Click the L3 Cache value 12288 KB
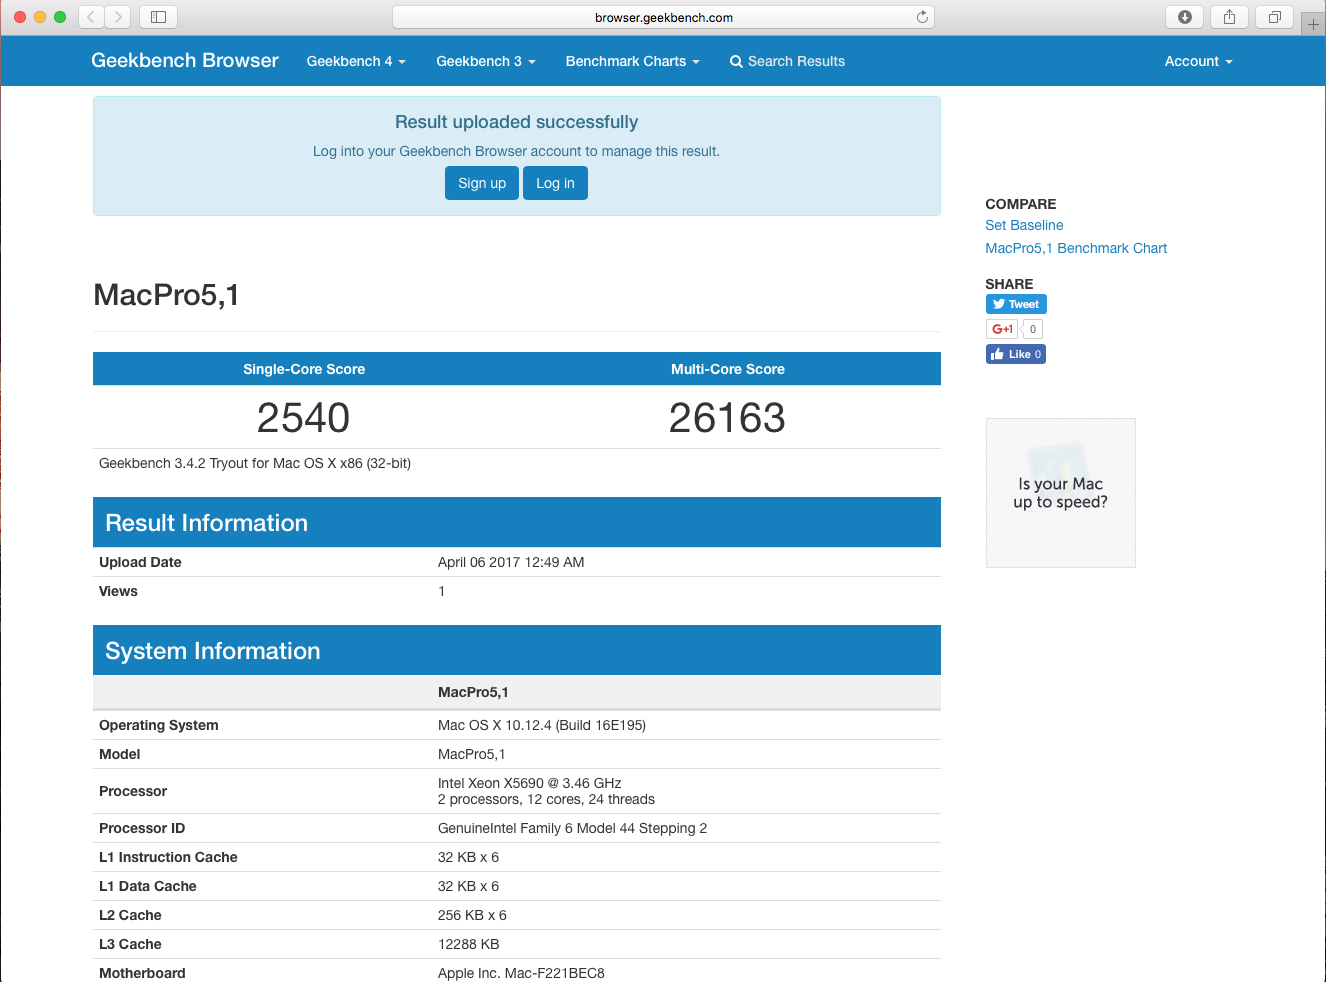This screenshot has width=1326, height=982. (468, 944)
